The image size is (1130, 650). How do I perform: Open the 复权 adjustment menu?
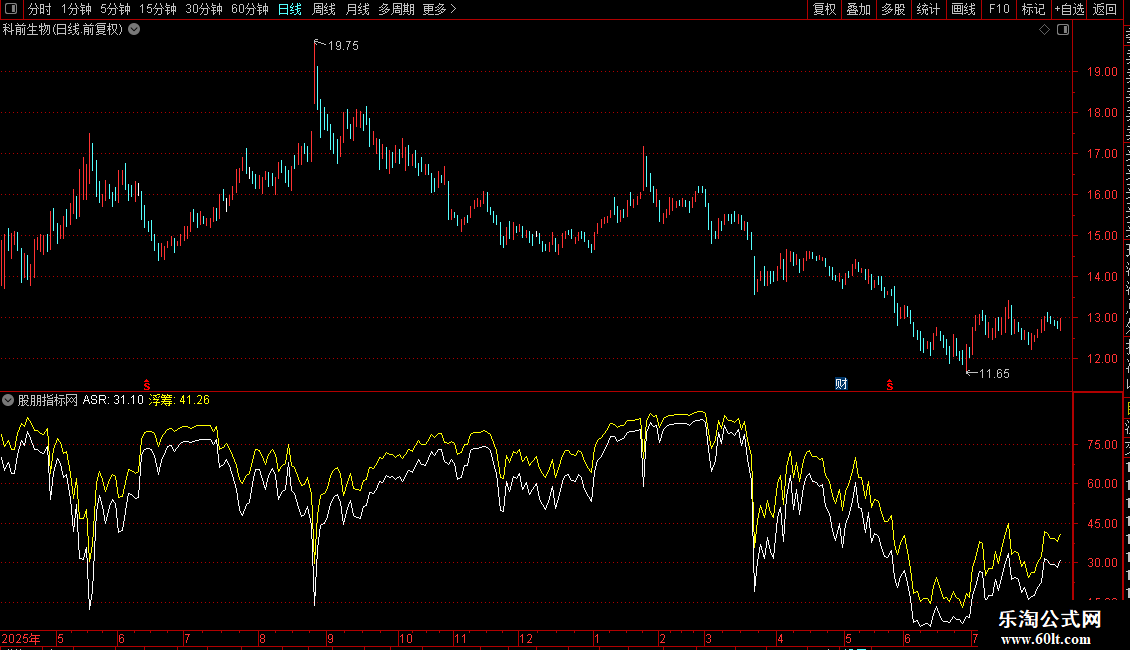(x=824, y=9)
